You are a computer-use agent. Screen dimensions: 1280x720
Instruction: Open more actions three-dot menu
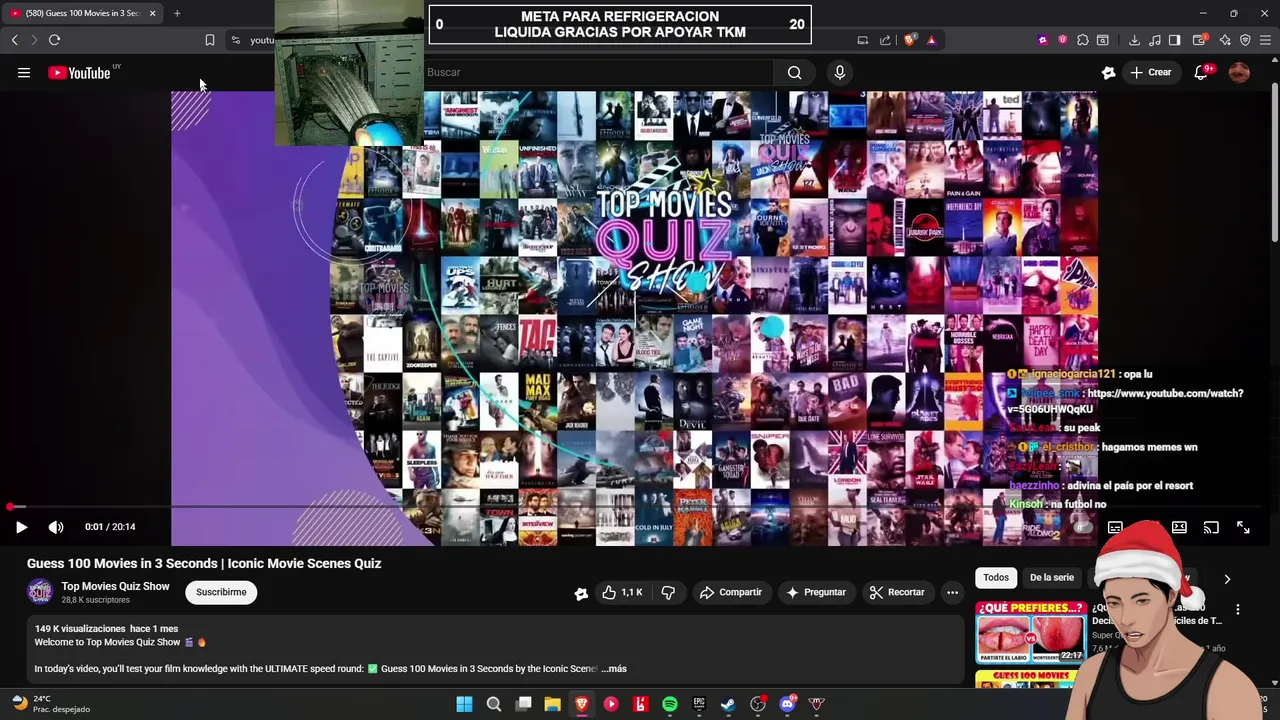(x=952, y=592)
